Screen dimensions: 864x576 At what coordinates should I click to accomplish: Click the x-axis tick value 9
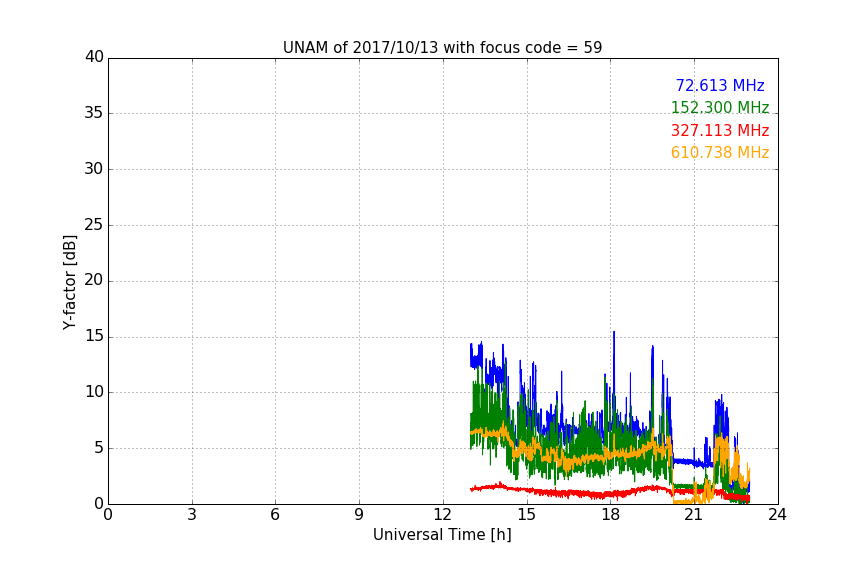pos(359,515)
